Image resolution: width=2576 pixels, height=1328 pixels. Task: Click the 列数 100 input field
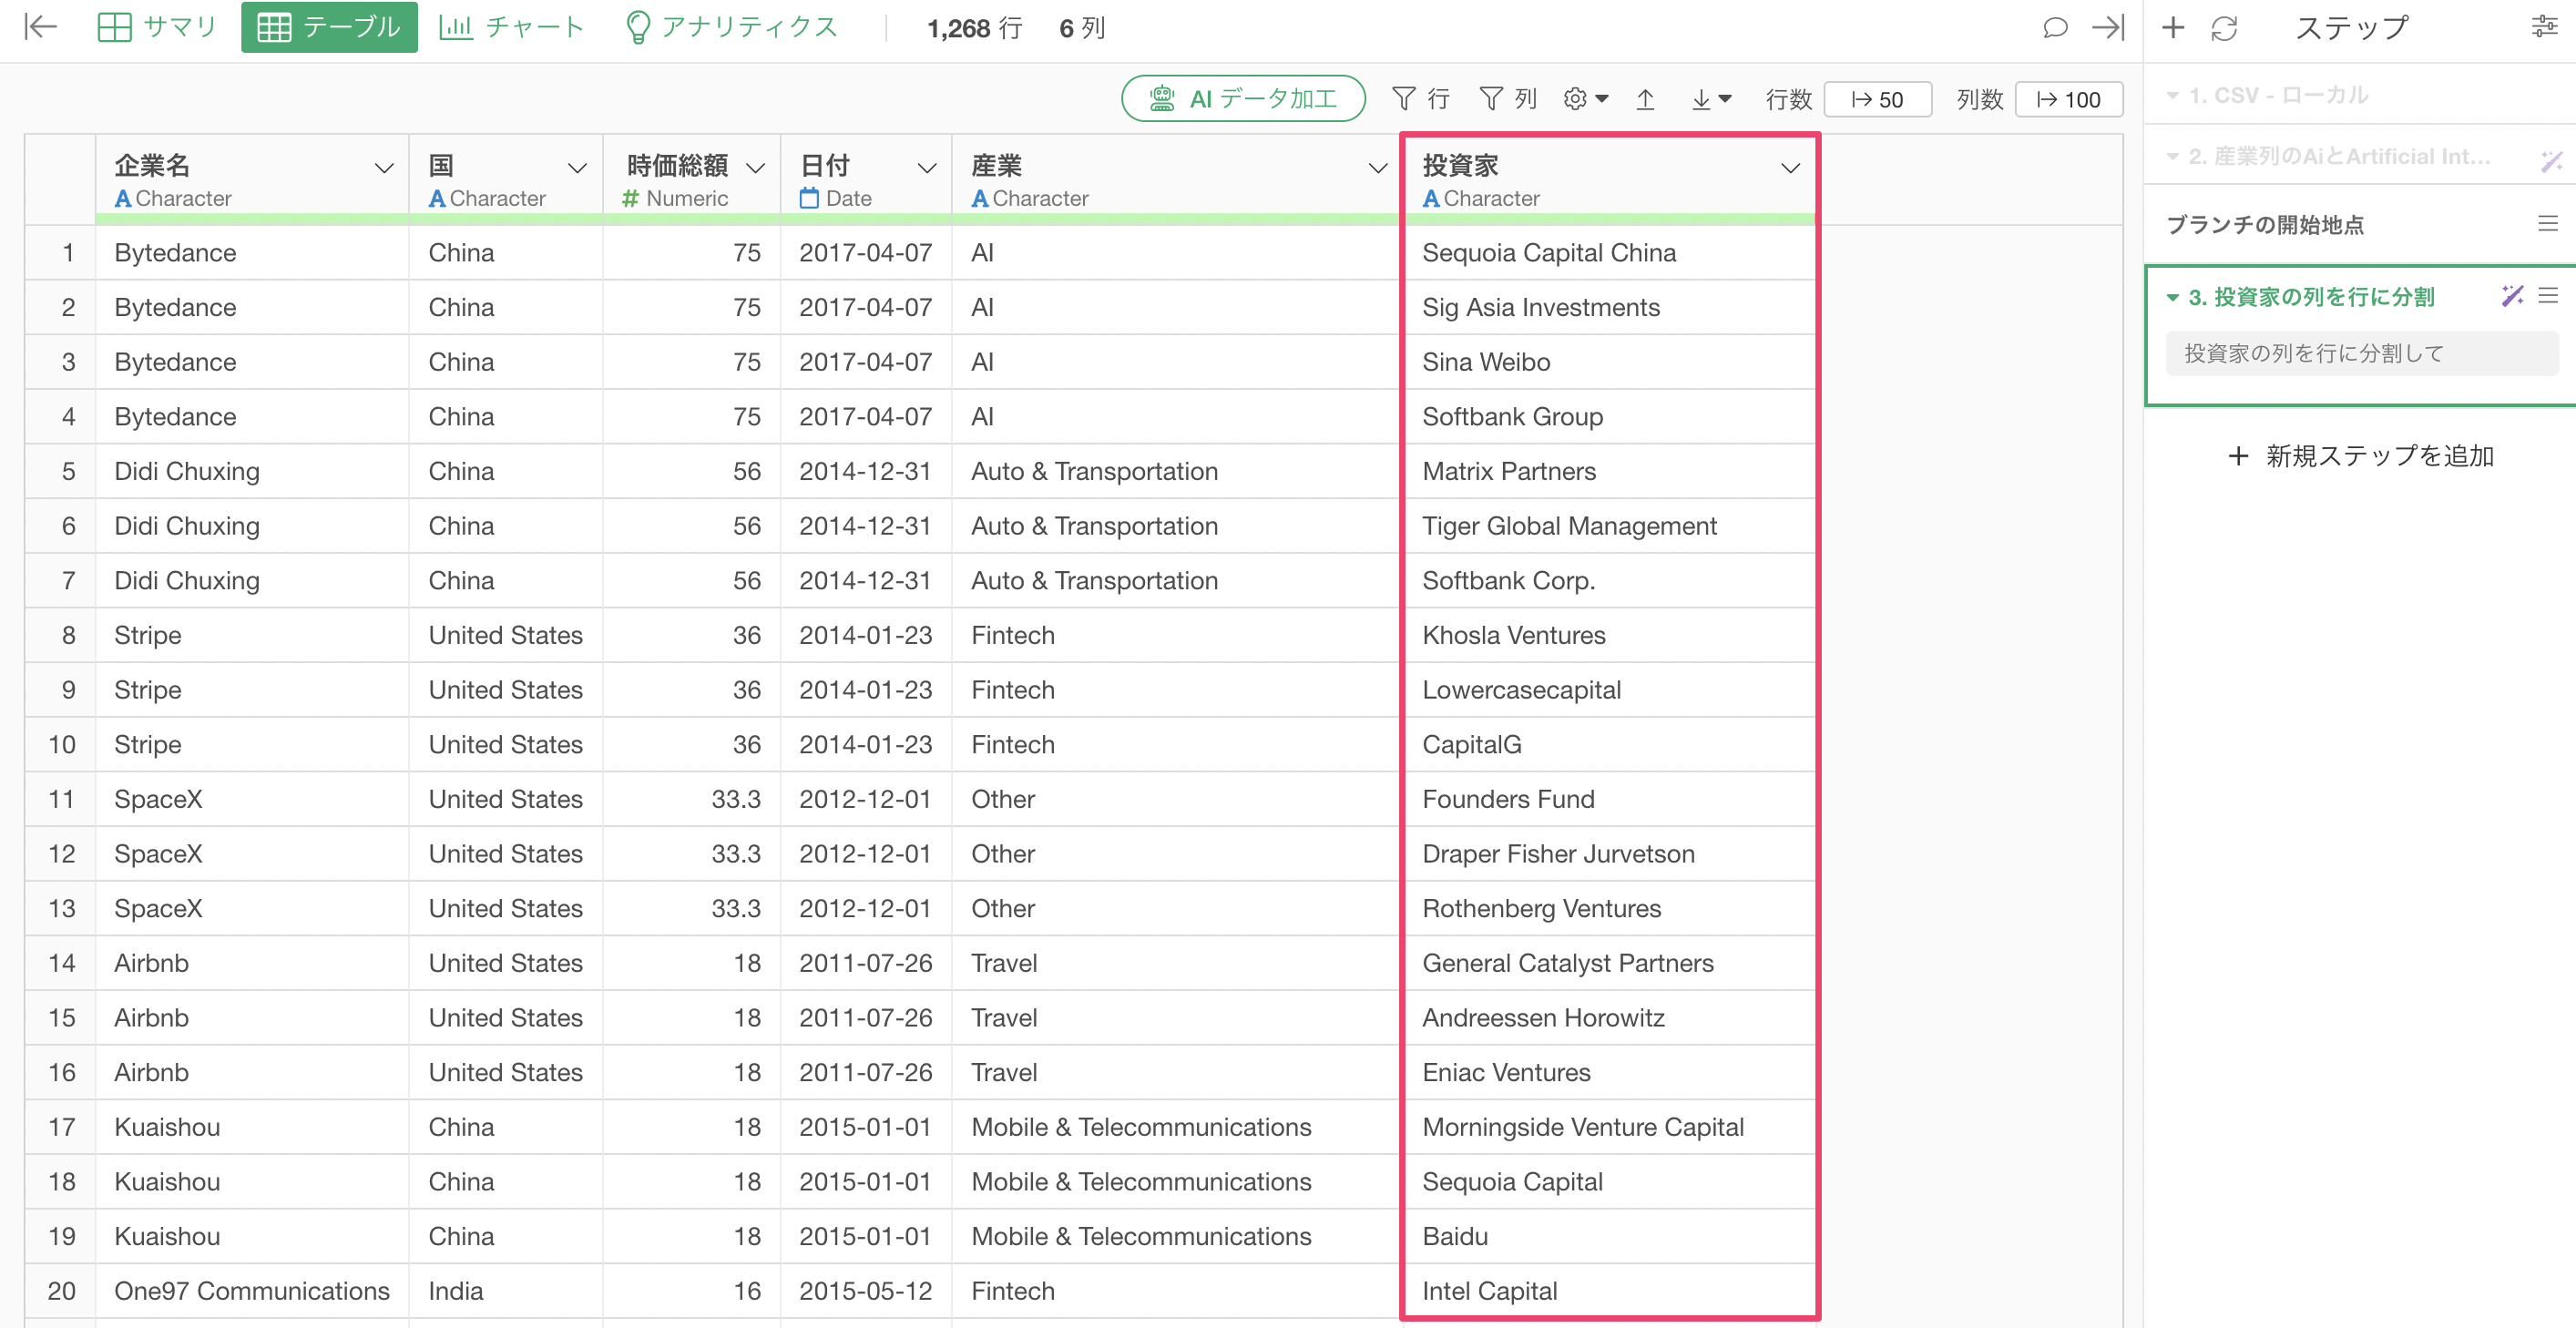point(2068,99)
